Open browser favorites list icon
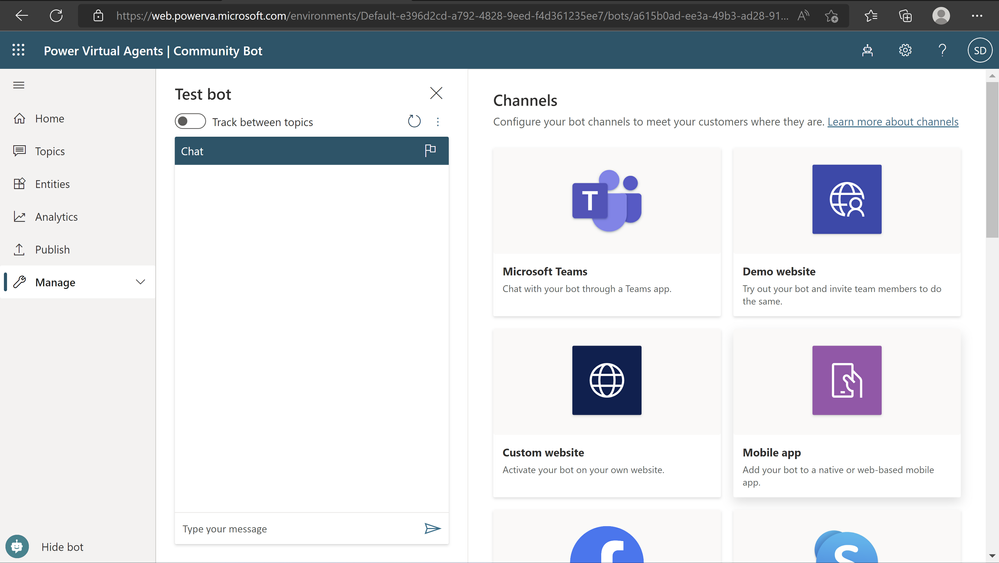The width and height of the screenshot is (999, 563). click(871, 16)
